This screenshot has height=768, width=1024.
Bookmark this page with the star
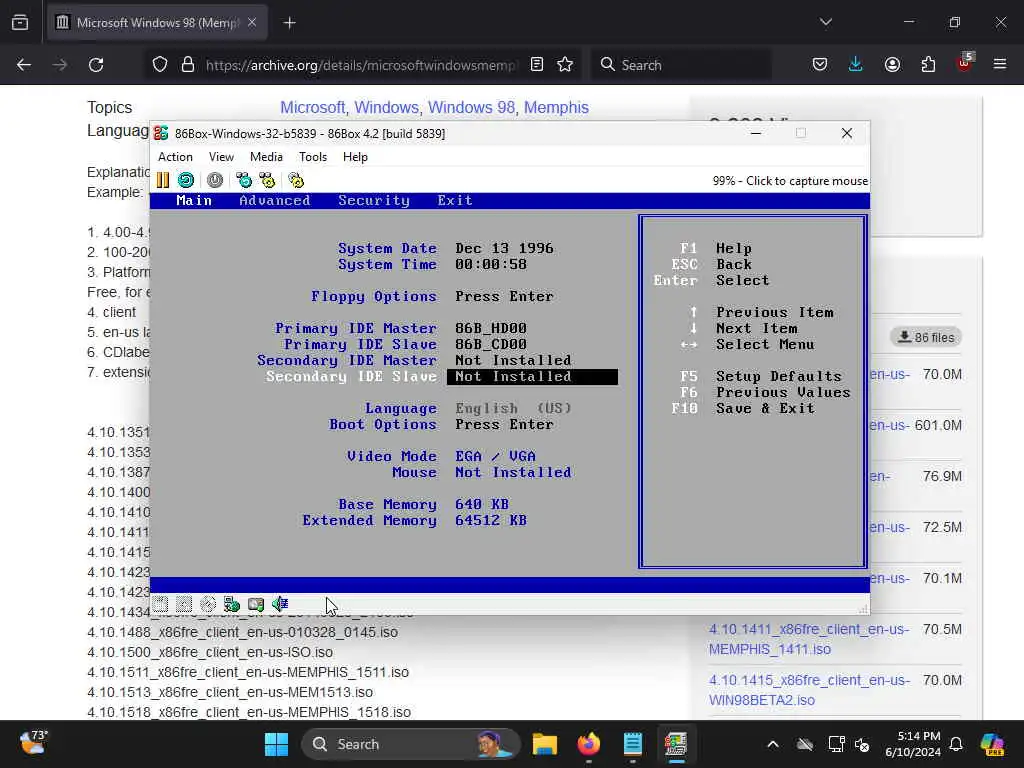[x=565, y=65]
